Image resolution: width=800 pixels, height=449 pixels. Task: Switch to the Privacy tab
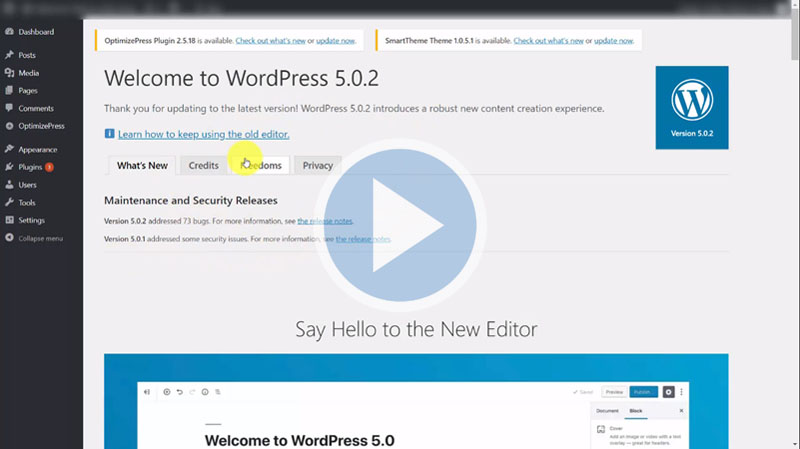pyautogui.click(x=317, y=166)
